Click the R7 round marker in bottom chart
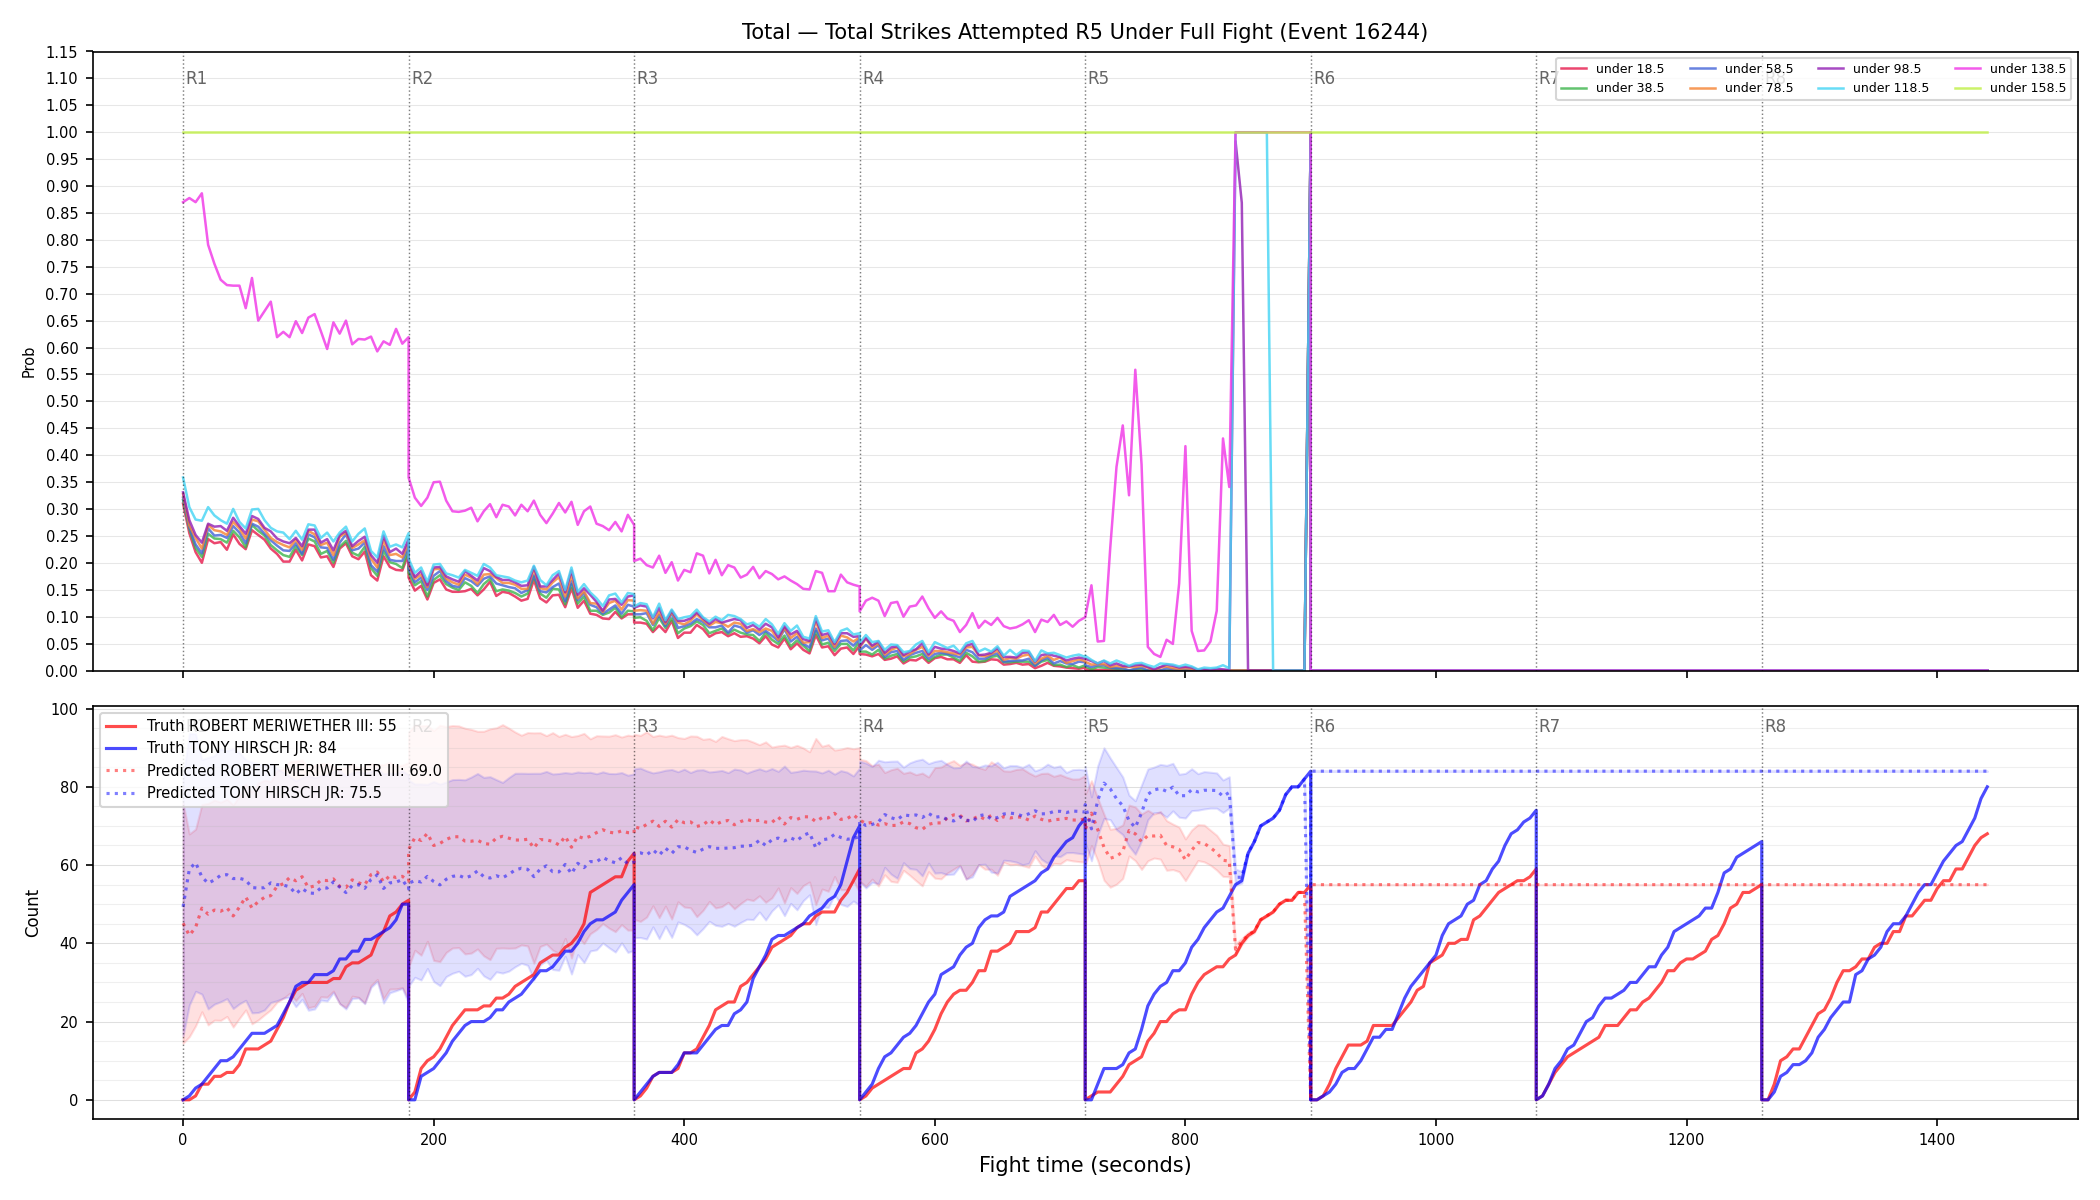2100x1200 pixels. point(1549,726)
